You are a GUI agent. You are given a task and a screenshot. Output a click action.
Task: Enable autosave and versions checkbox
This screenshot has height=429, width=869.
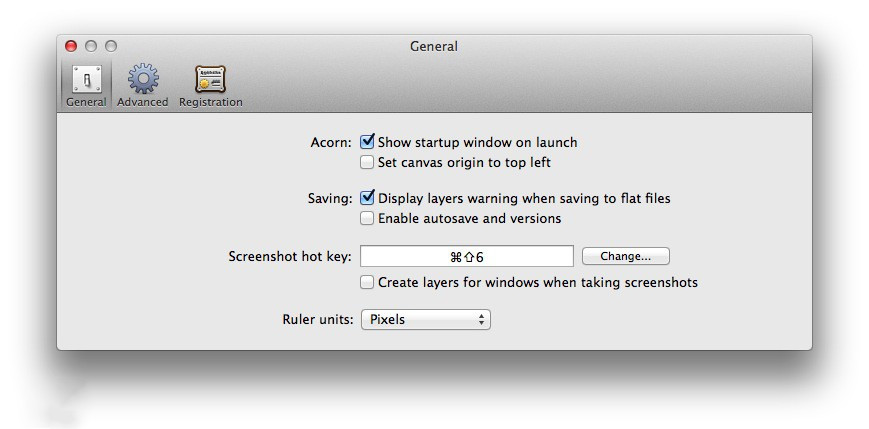(367, 218)
